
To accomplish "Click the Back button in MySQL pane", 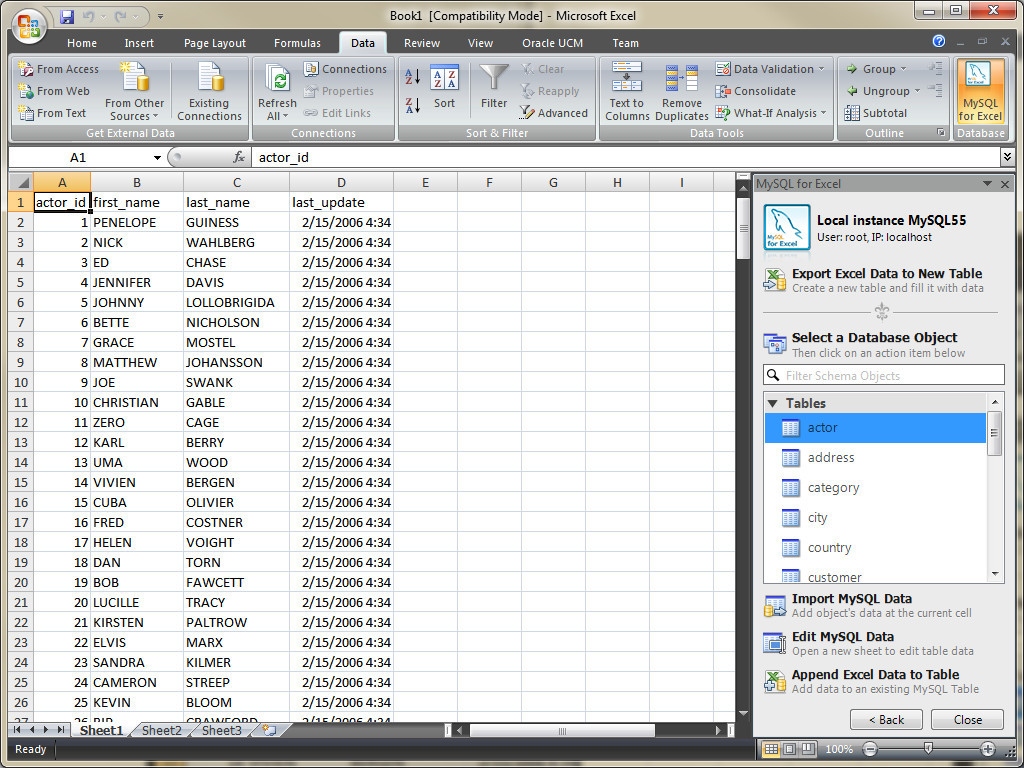I will tap(886, 719).
